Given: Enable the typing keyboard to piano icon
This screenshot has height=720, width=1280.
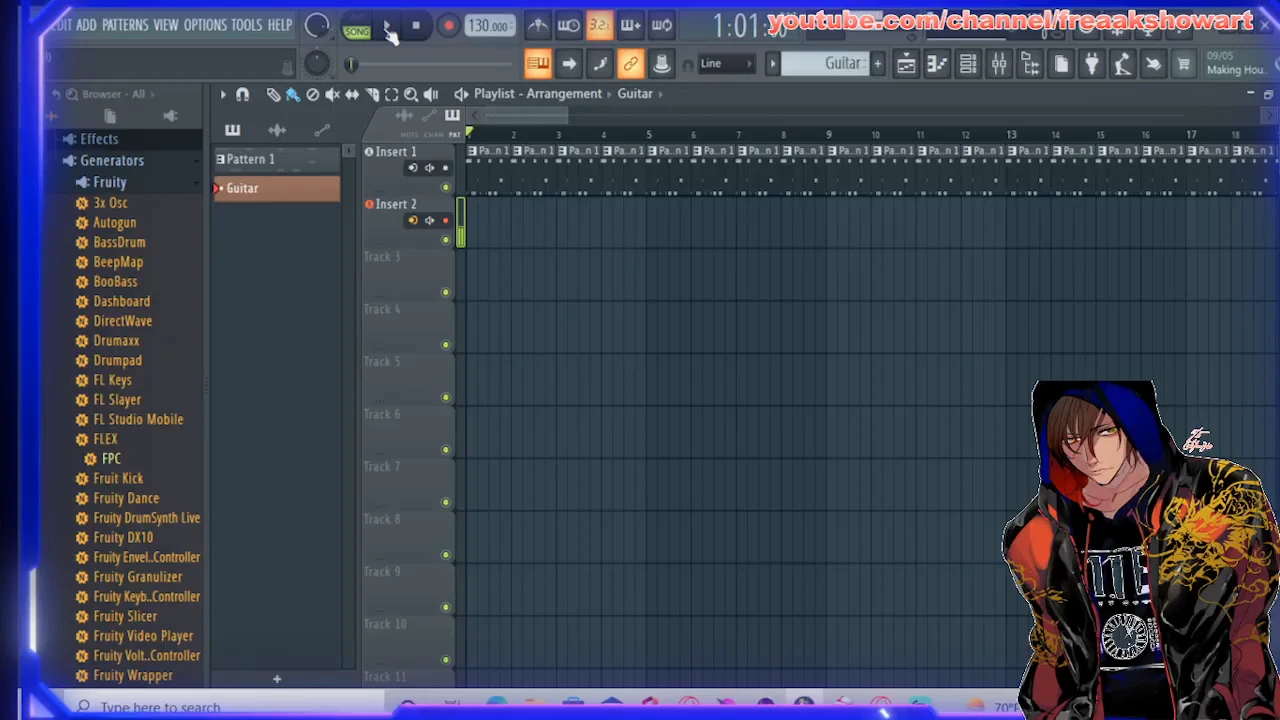Looking at the screenshot, I should pyautogui.click(x=538, y=64).
